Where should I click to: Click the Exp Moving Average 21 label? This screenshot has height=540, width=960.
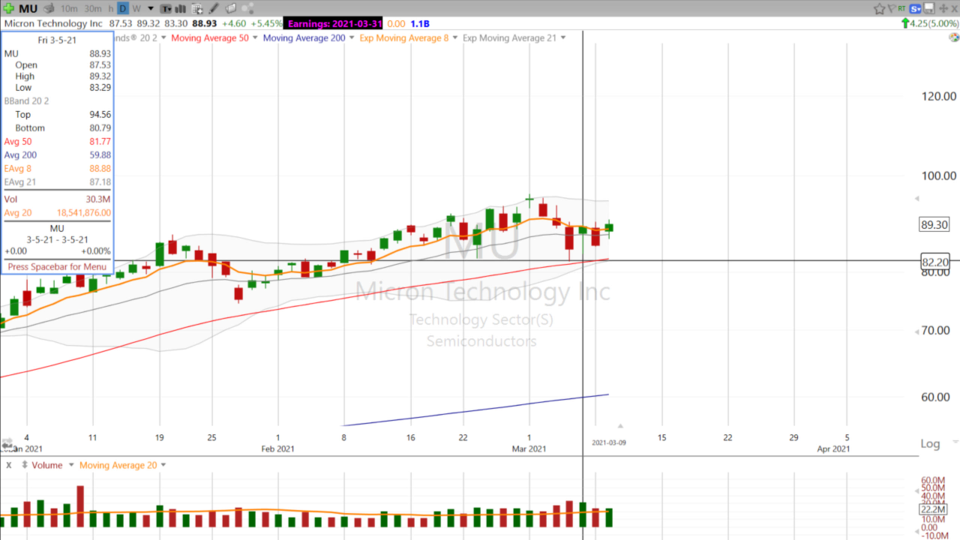[x=509, y=38]
